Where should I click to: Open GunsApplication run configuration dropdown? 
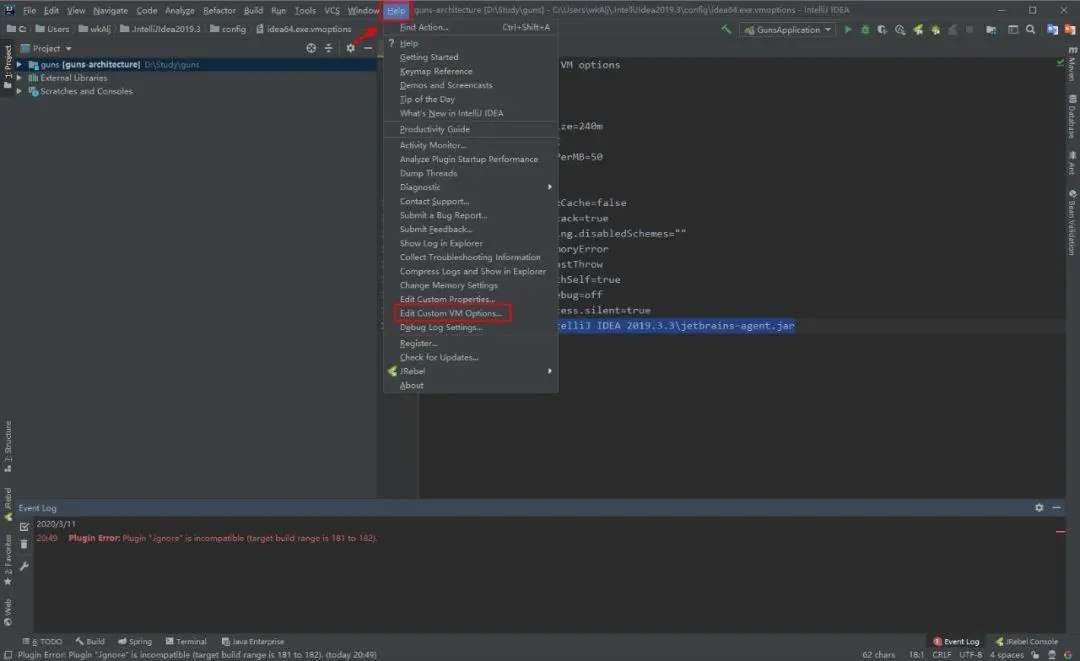click(787, 30)
